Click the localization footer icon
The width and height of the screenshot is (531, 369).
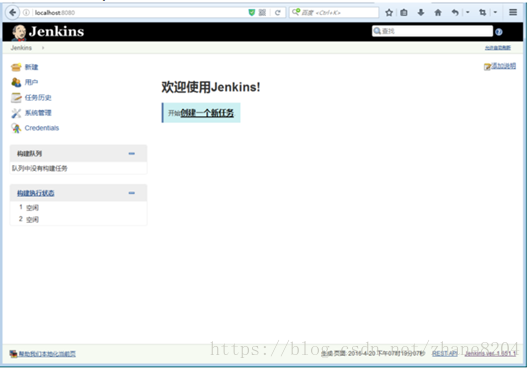(x=14, y=354)
